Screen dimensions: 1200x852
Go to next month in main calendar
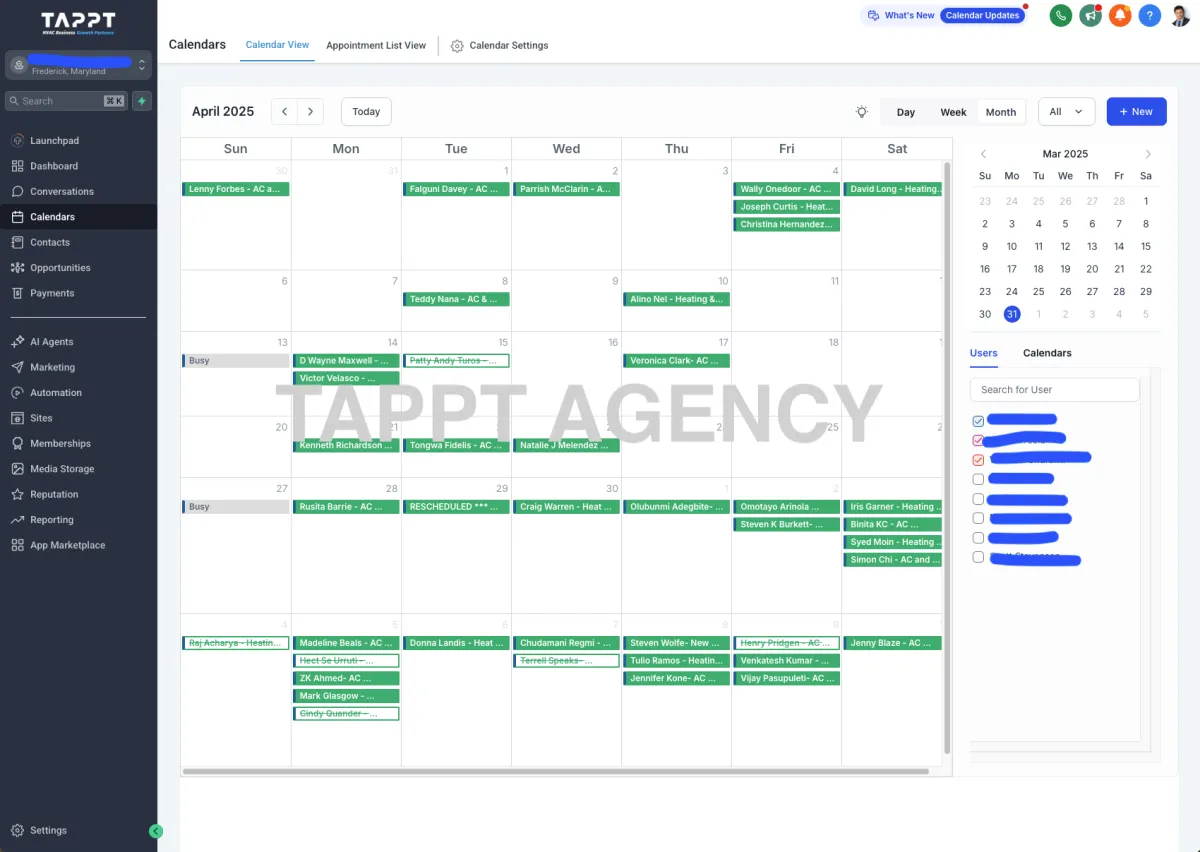click(x=311, y=112)
